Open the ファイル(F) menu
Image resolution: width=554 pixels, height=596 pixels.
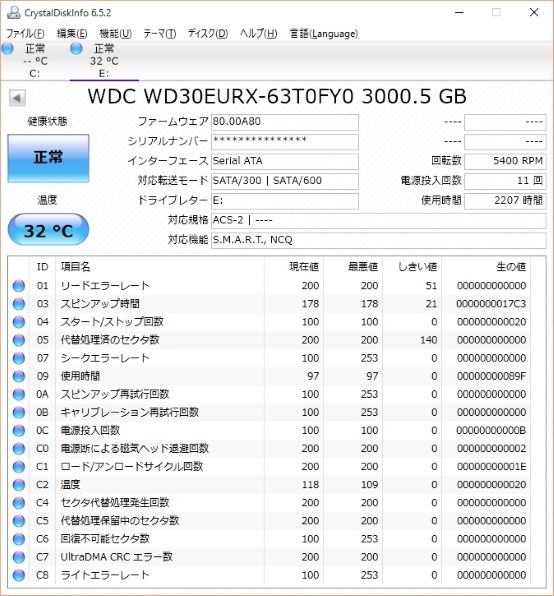[x=25, y=34]
